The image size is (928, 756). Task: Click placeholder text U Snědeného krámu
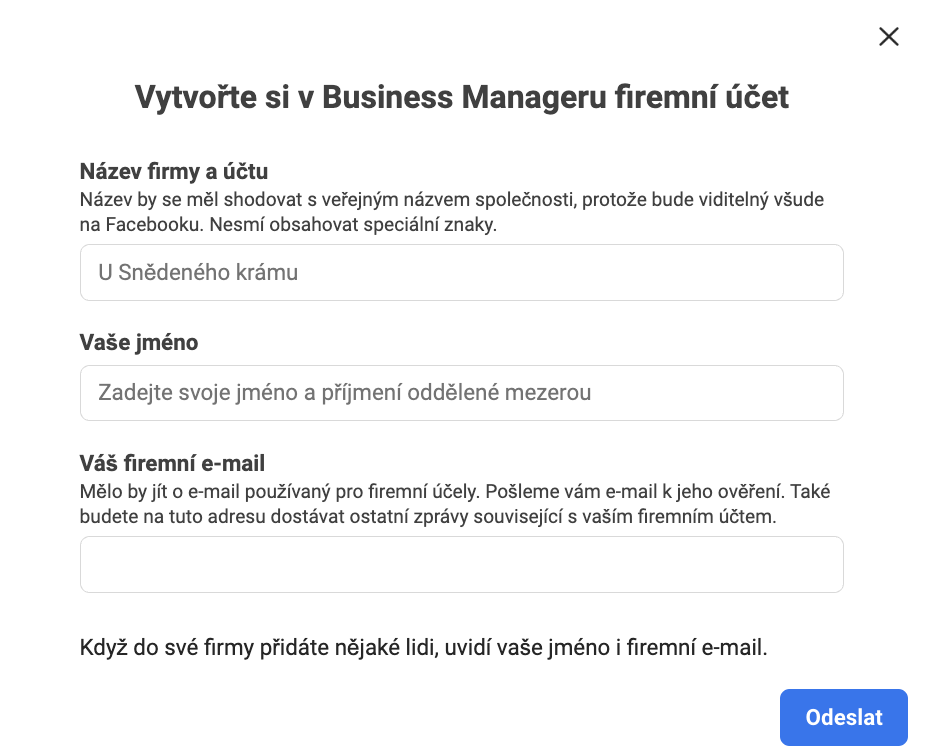pos(198,272)
